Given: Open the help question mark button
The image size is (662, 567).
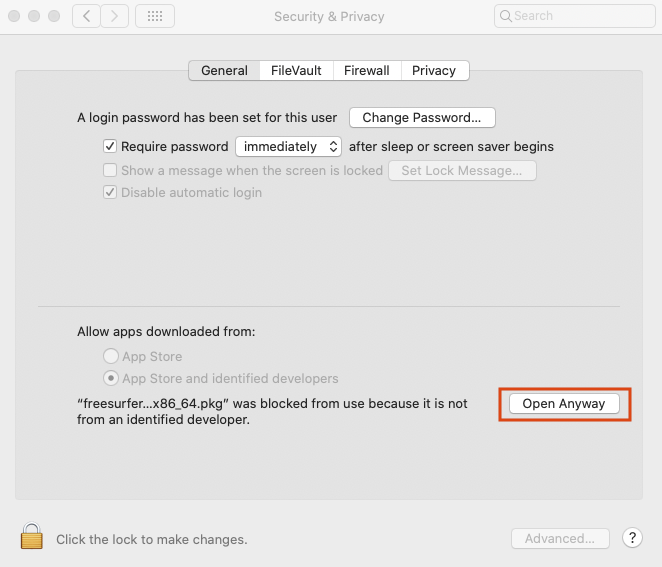Looking at the screenshot, I should tap(632, 538).
